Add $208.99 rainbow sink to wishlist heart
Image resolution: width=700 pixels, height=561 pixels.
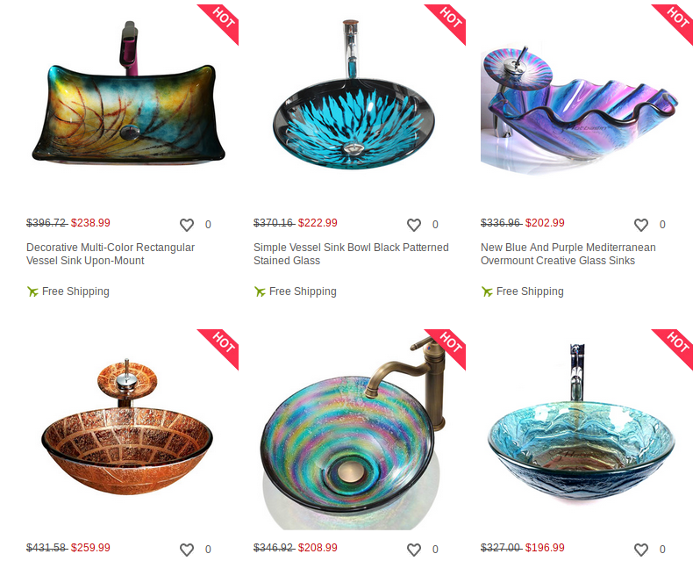[x=414, y=549]
